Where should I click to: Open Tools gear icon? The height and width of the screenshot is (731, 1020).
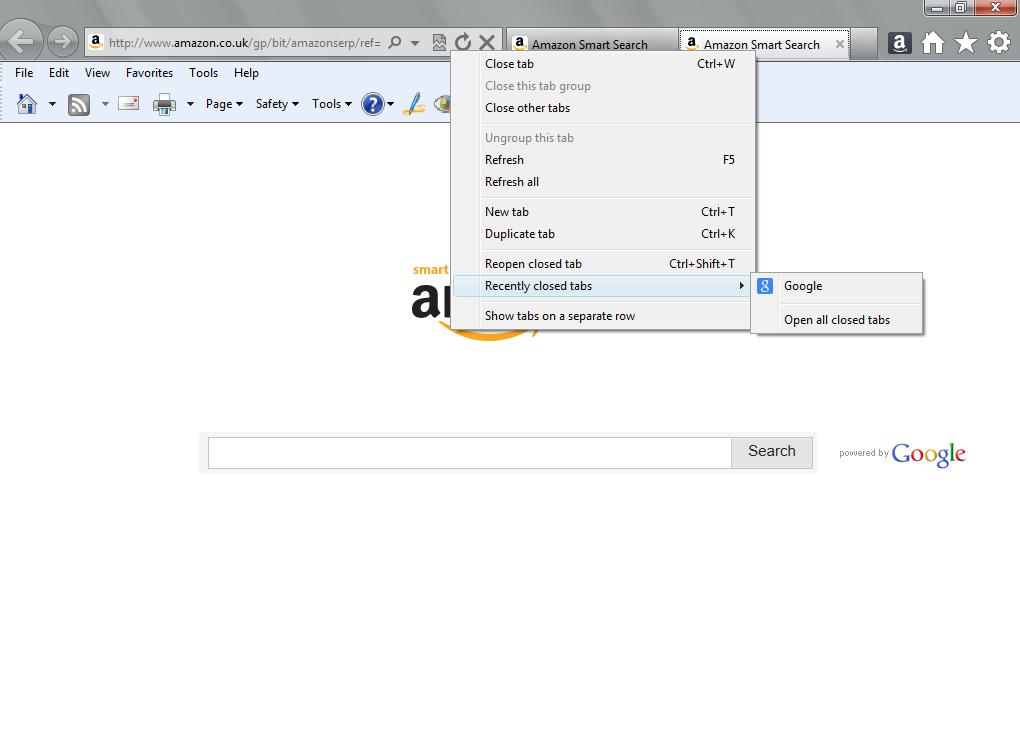pyautogui.click(x=999, y=43)
